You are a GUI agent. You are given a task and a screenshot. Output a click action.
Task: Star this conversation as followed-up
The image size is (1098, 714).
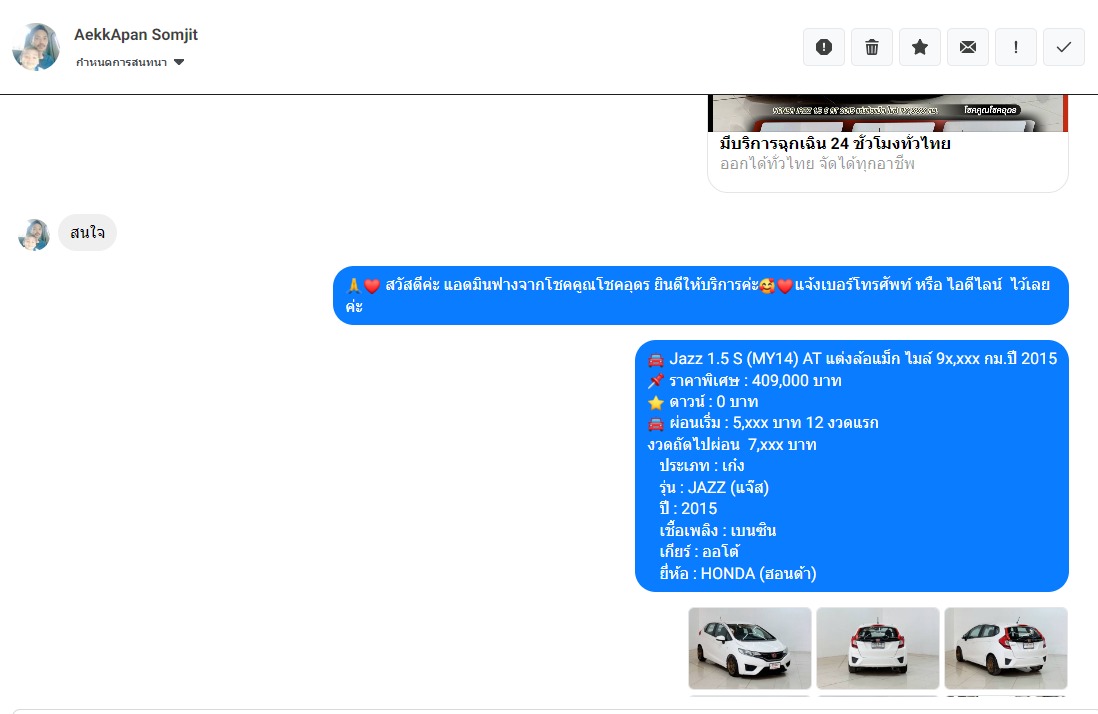[919, 47]
